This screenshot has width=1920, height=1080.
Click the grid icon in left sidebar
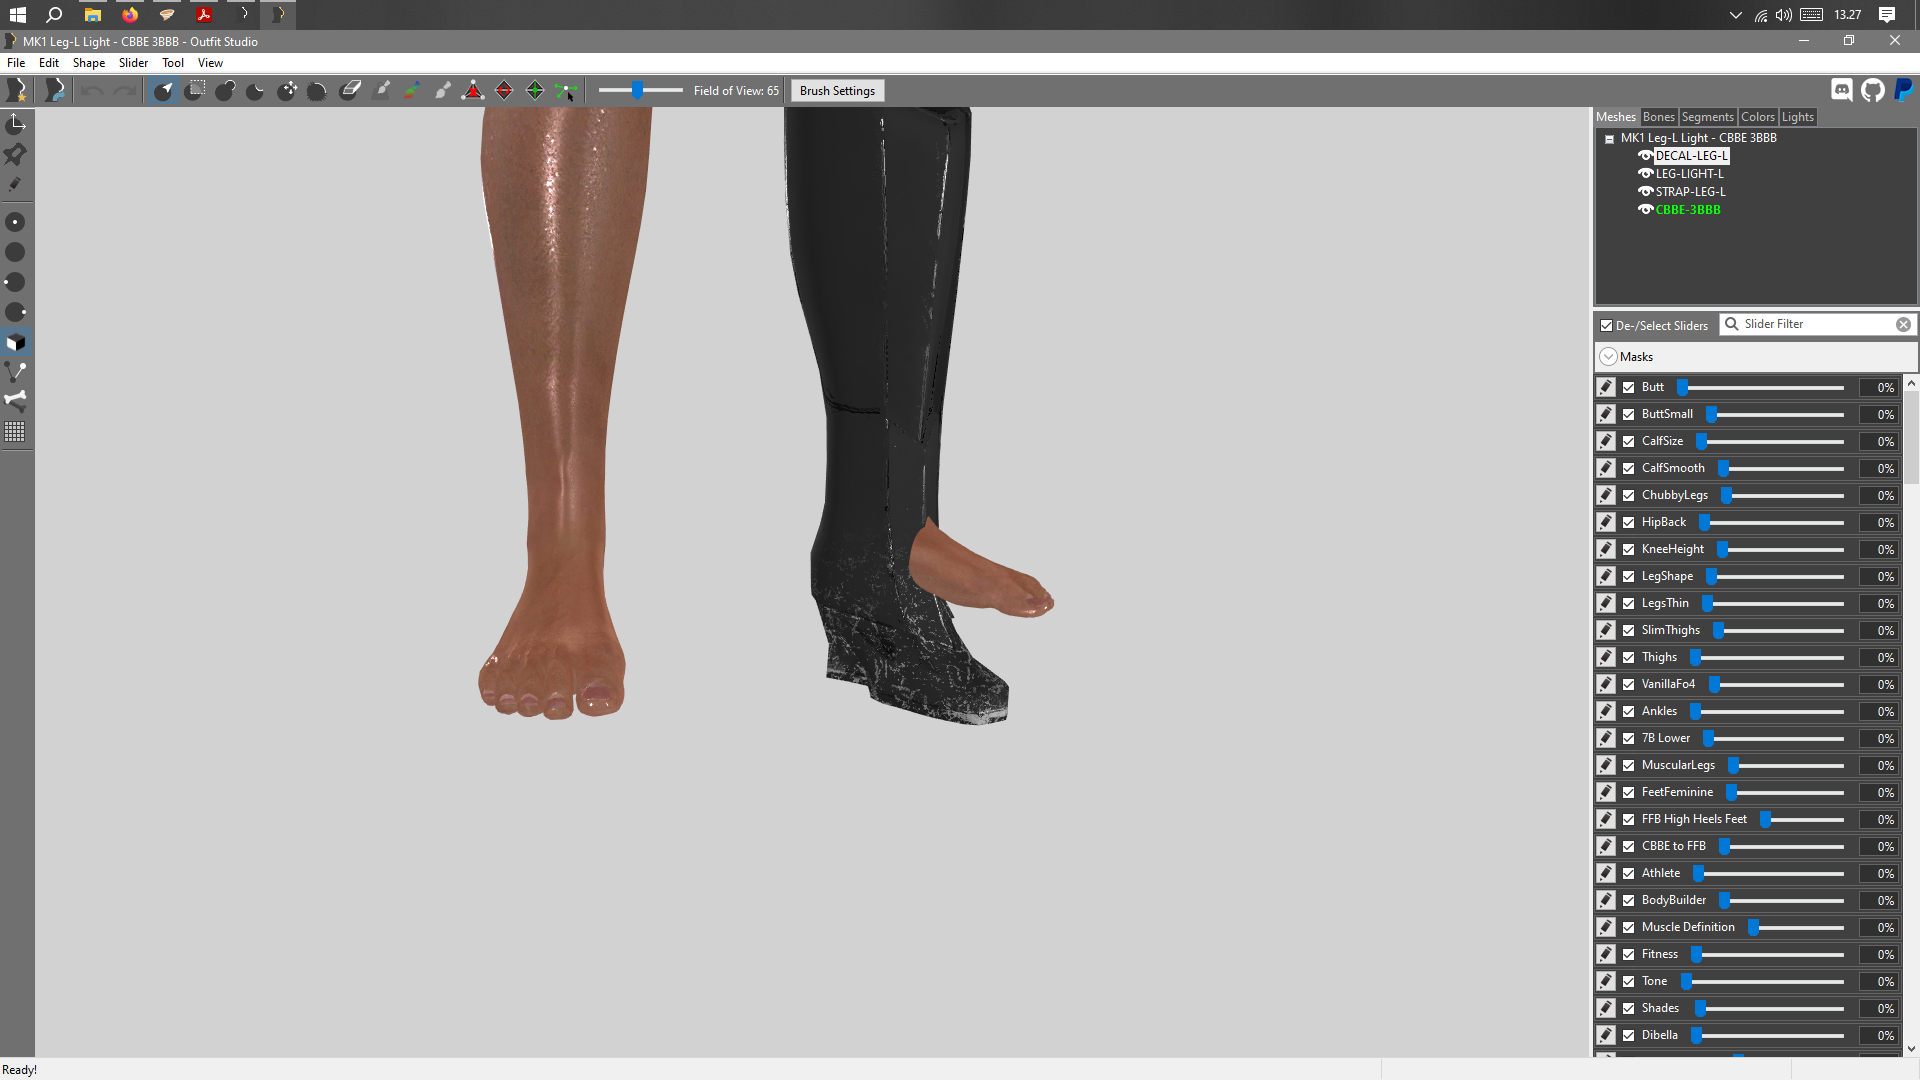click(x=16, y=431)
